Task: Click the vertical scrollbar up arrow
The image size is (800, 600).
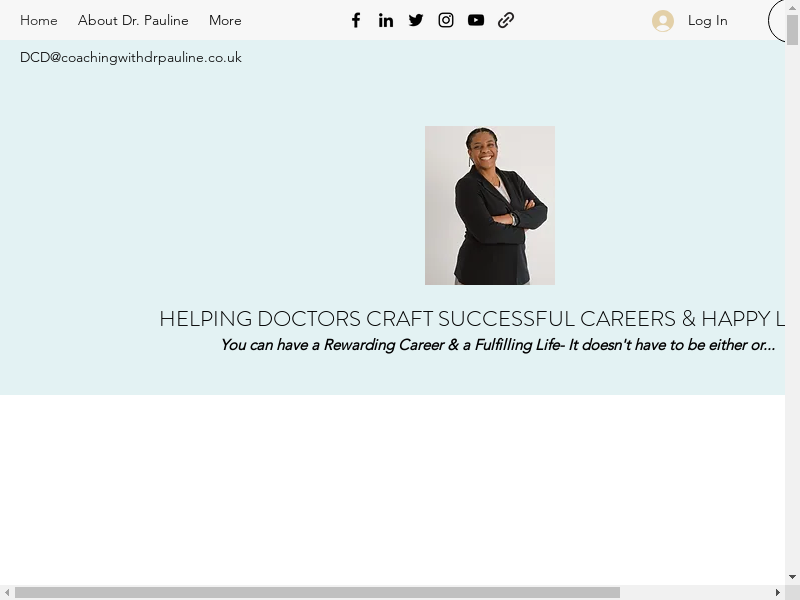Action: (793, 8)
